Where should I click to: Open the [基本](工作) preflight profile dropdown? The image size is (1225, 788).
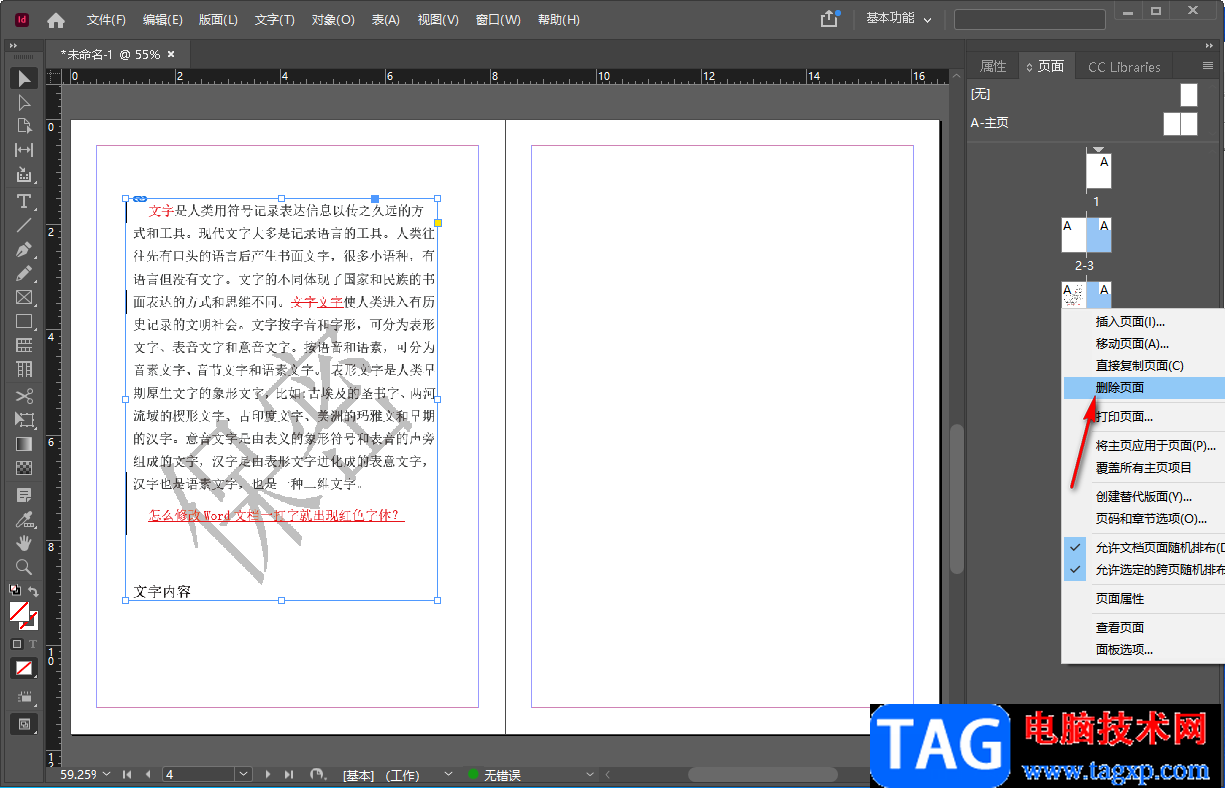pos(448,774)
